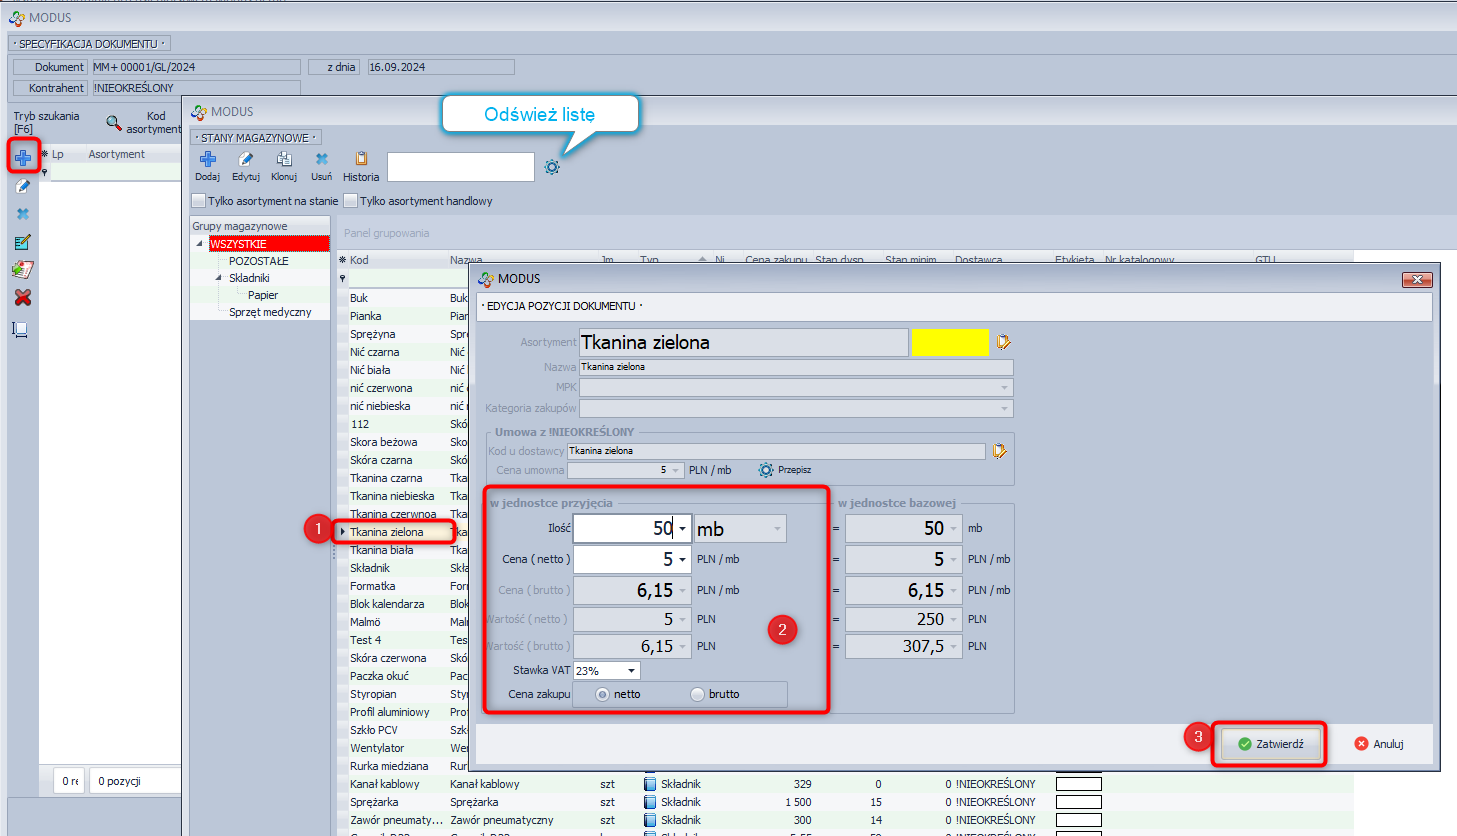Open Historia from the warehouse toolbar
The image size is (1457, 836).
coord(361,160)
